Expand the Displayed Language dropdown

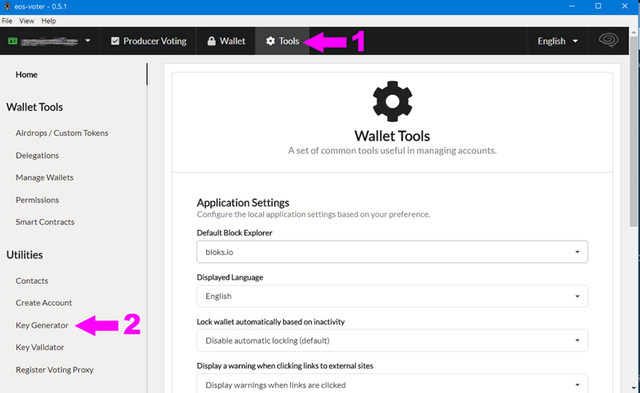[x=392, y=296]
